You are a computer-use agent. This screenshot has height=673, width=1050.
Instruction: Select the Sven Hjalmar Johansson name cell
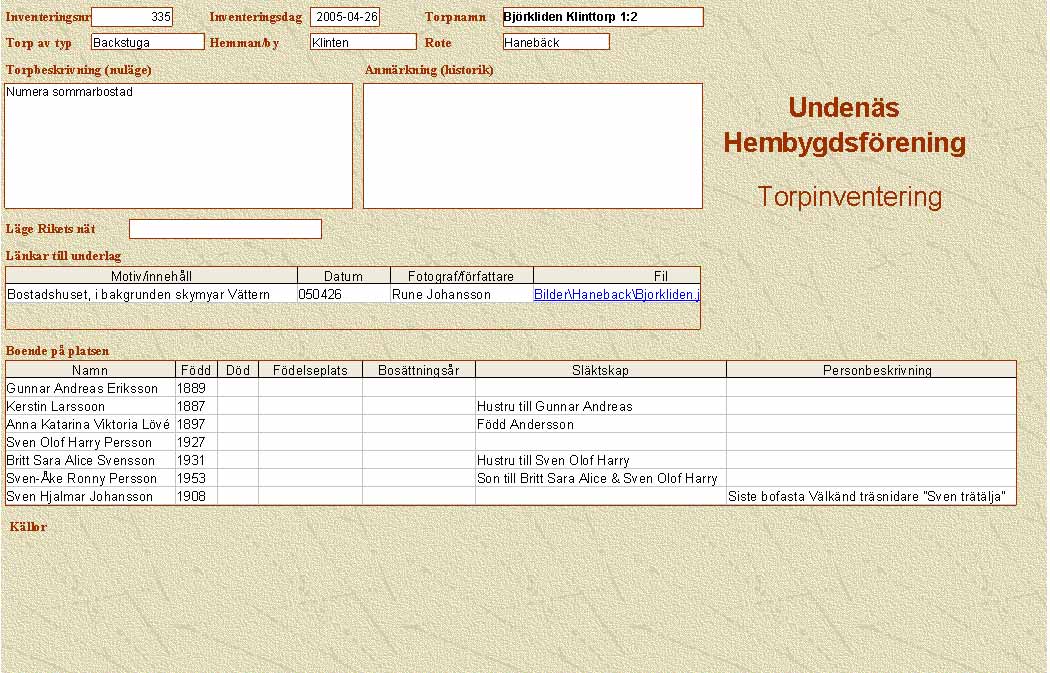coord(80,496)
